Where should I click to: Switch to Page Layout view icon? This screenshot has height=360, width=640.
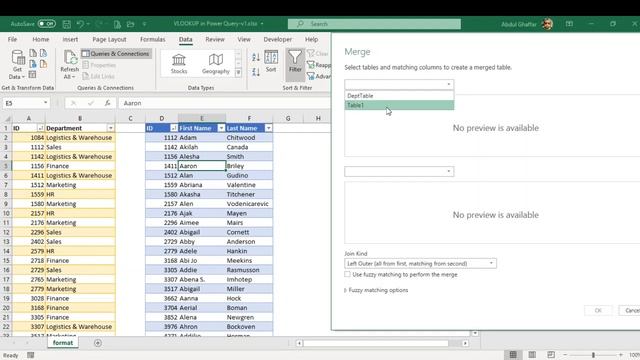click(532, 355)
